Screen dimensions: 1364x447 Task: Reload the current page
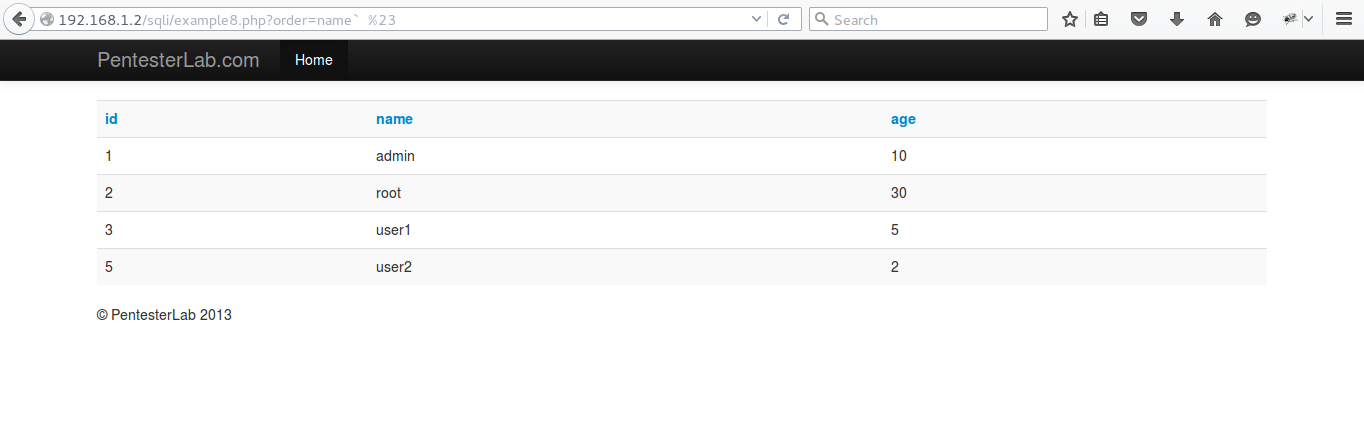(x=784, y=19)
